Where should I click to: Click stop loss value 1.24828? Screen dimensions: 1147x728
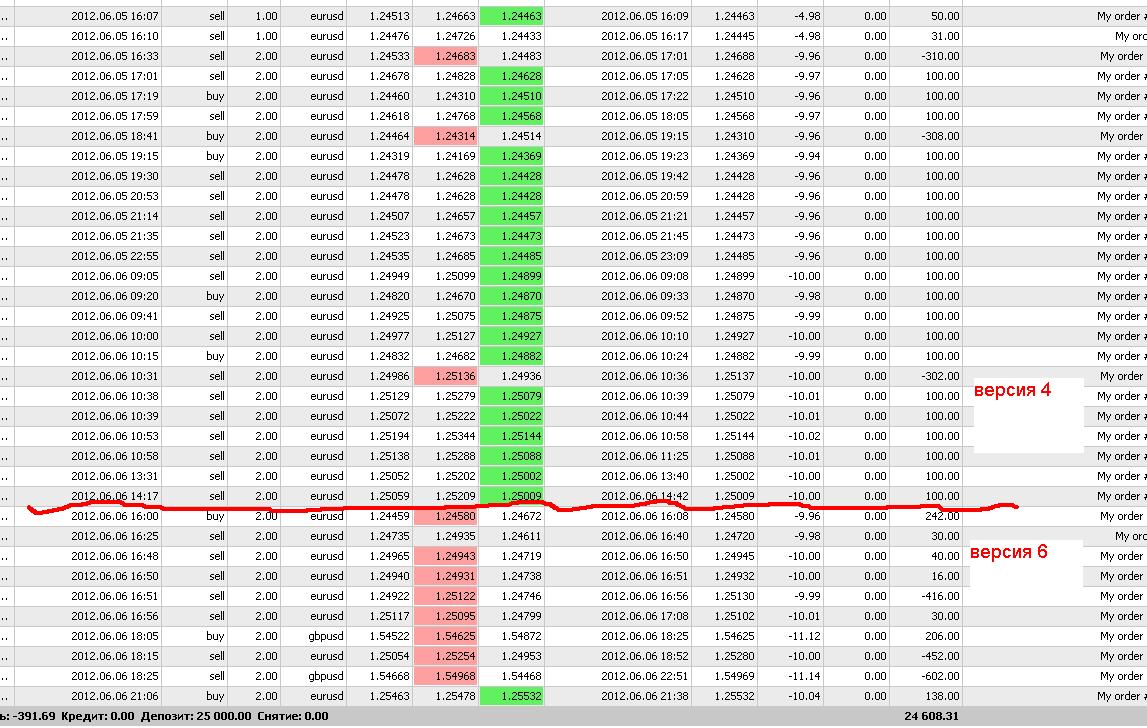point(455,76)
